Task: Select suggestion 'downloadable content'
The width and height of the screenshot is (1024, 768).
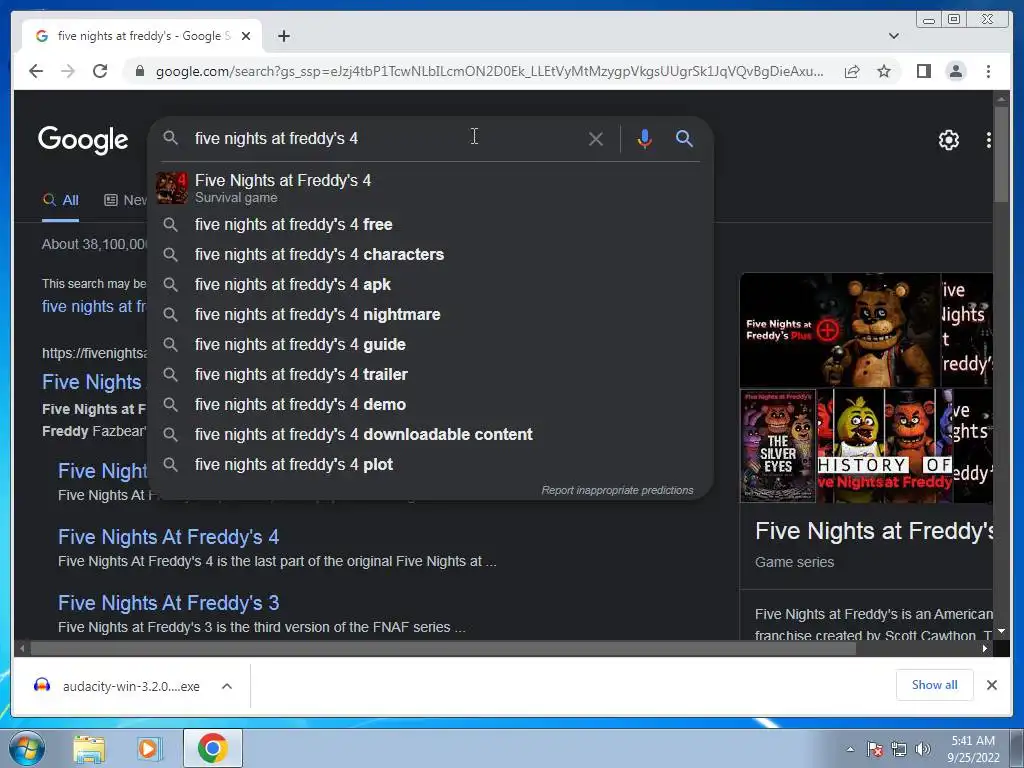Action: click(x=431, y=435)
